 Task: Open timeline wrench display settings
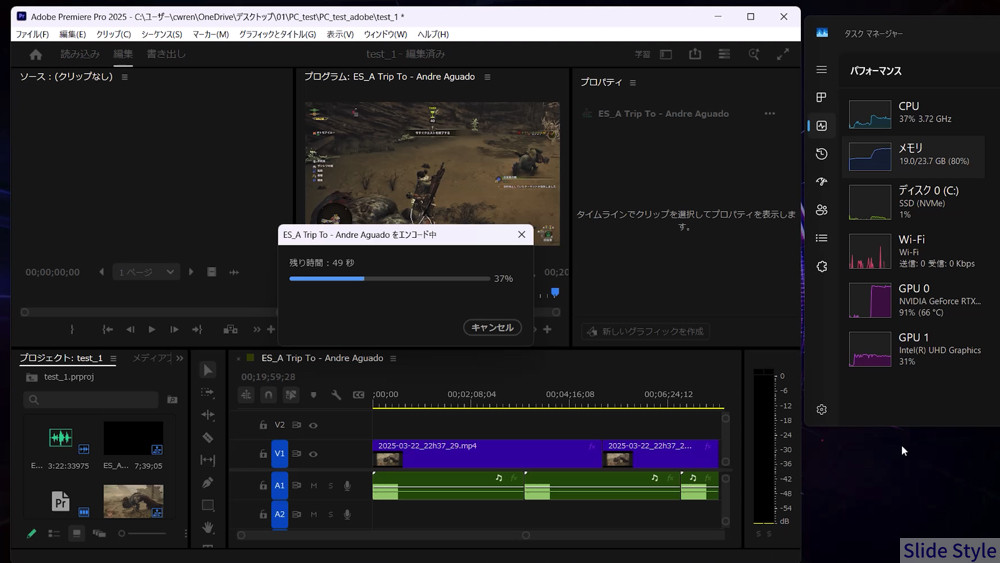tap(336, 395)
